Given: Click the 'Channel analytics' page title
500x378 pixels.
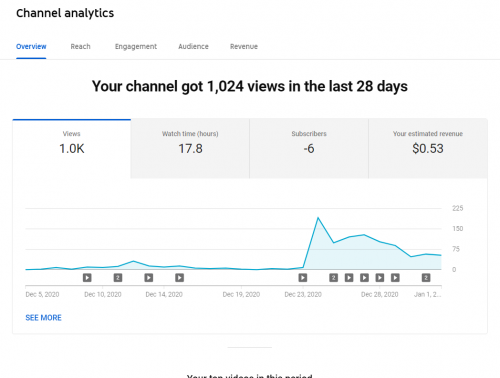Looking at the screenshot, I should [65, 13].
